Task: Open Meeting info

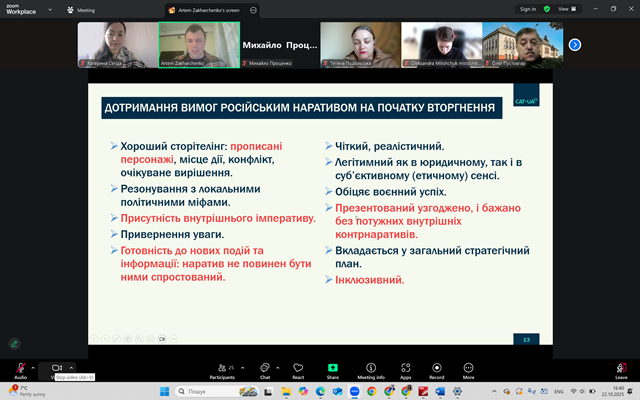Action: 371,368
